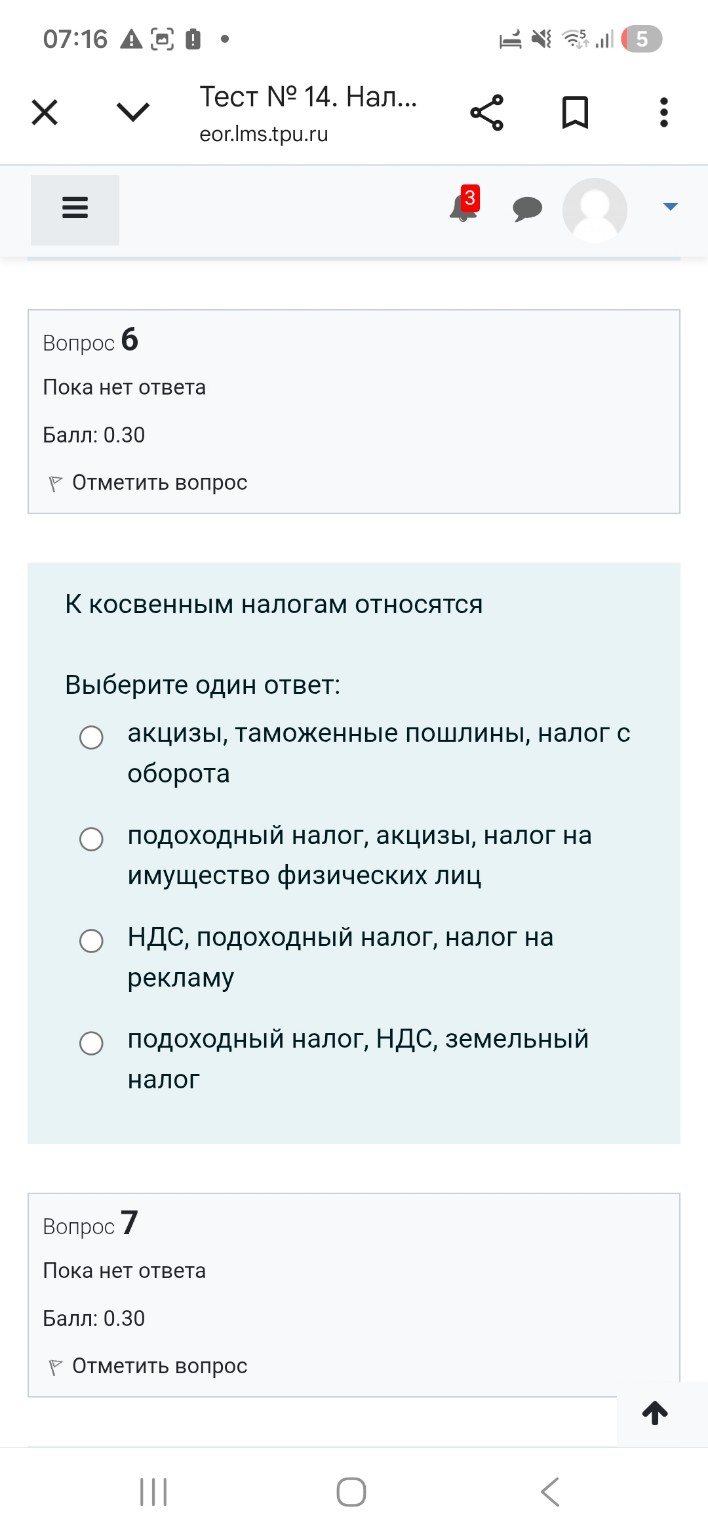Click the user profile avatar
The image size is (708, 1536).
(594, 210)
